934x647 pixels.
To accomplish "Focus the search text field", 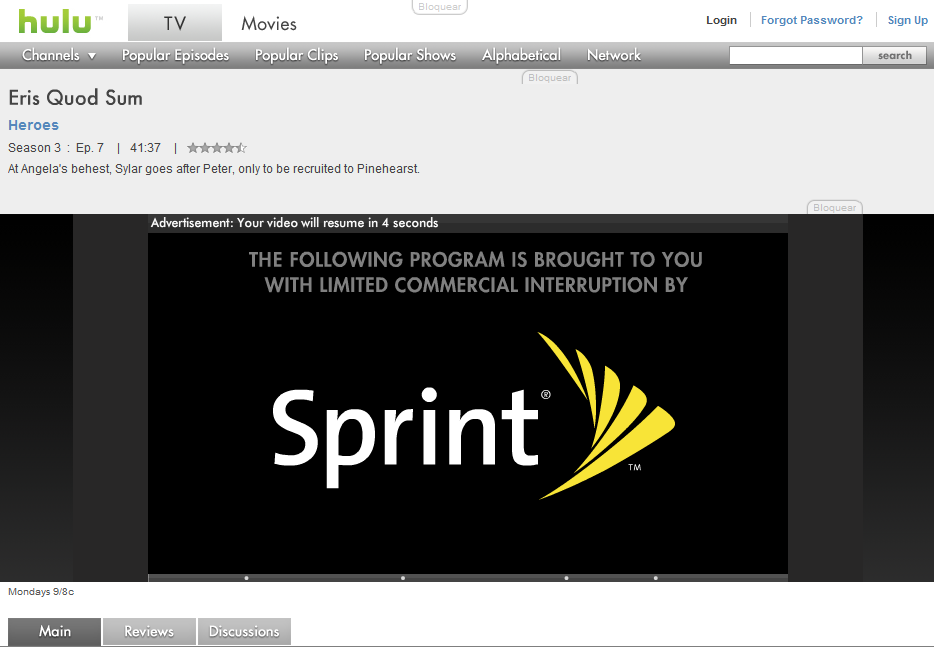I will coord(796,55).
